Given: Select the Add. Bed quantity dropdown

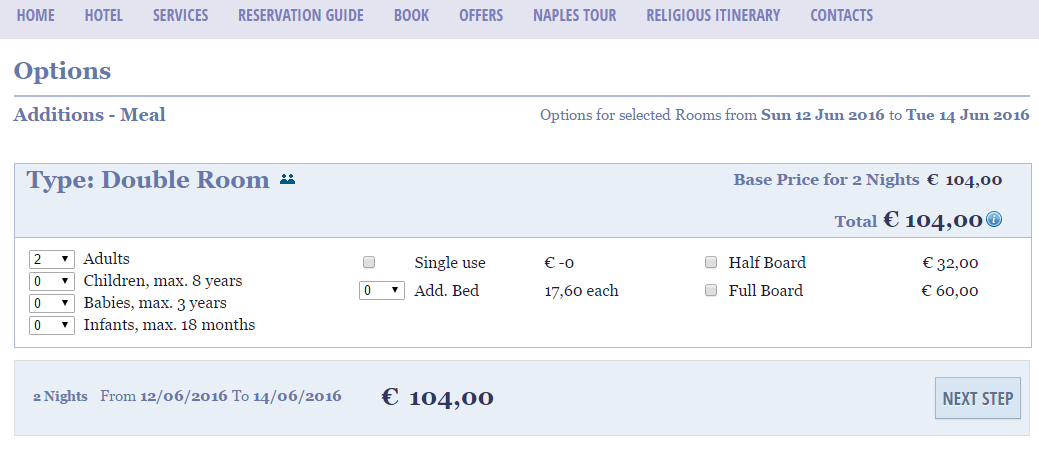Looking at the screenshot, I should 382,291.
